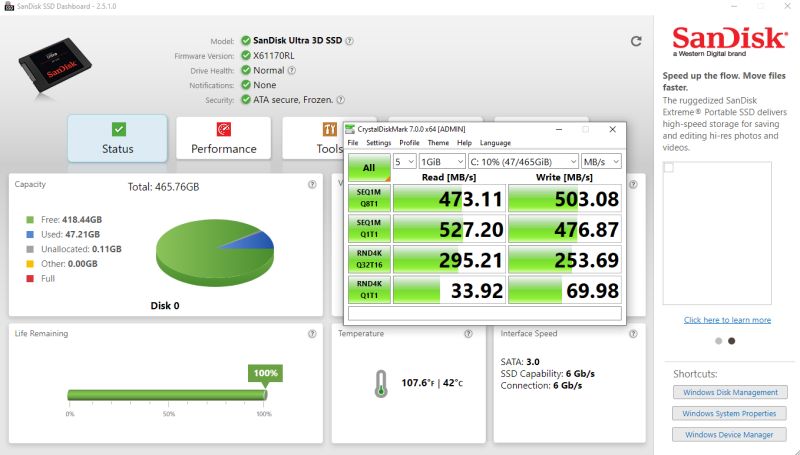This screenshot has height=455, width=800.
Task: Open Windows Device Manager shortcut
Action: pyautogui.click(x=729, y=435)
